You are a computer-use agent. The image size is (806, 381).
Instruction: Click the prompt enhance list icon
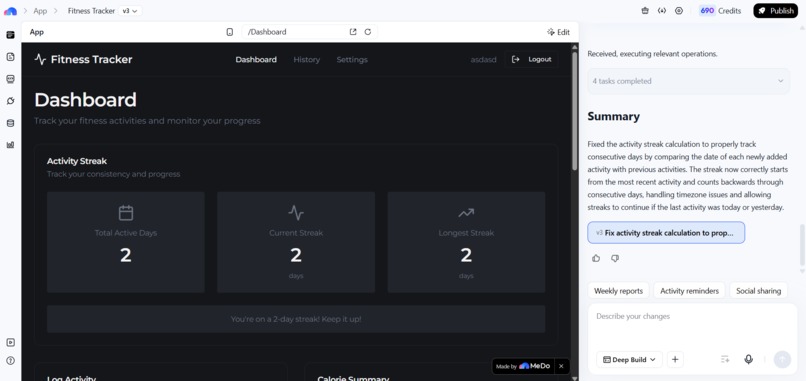(725, 359)
